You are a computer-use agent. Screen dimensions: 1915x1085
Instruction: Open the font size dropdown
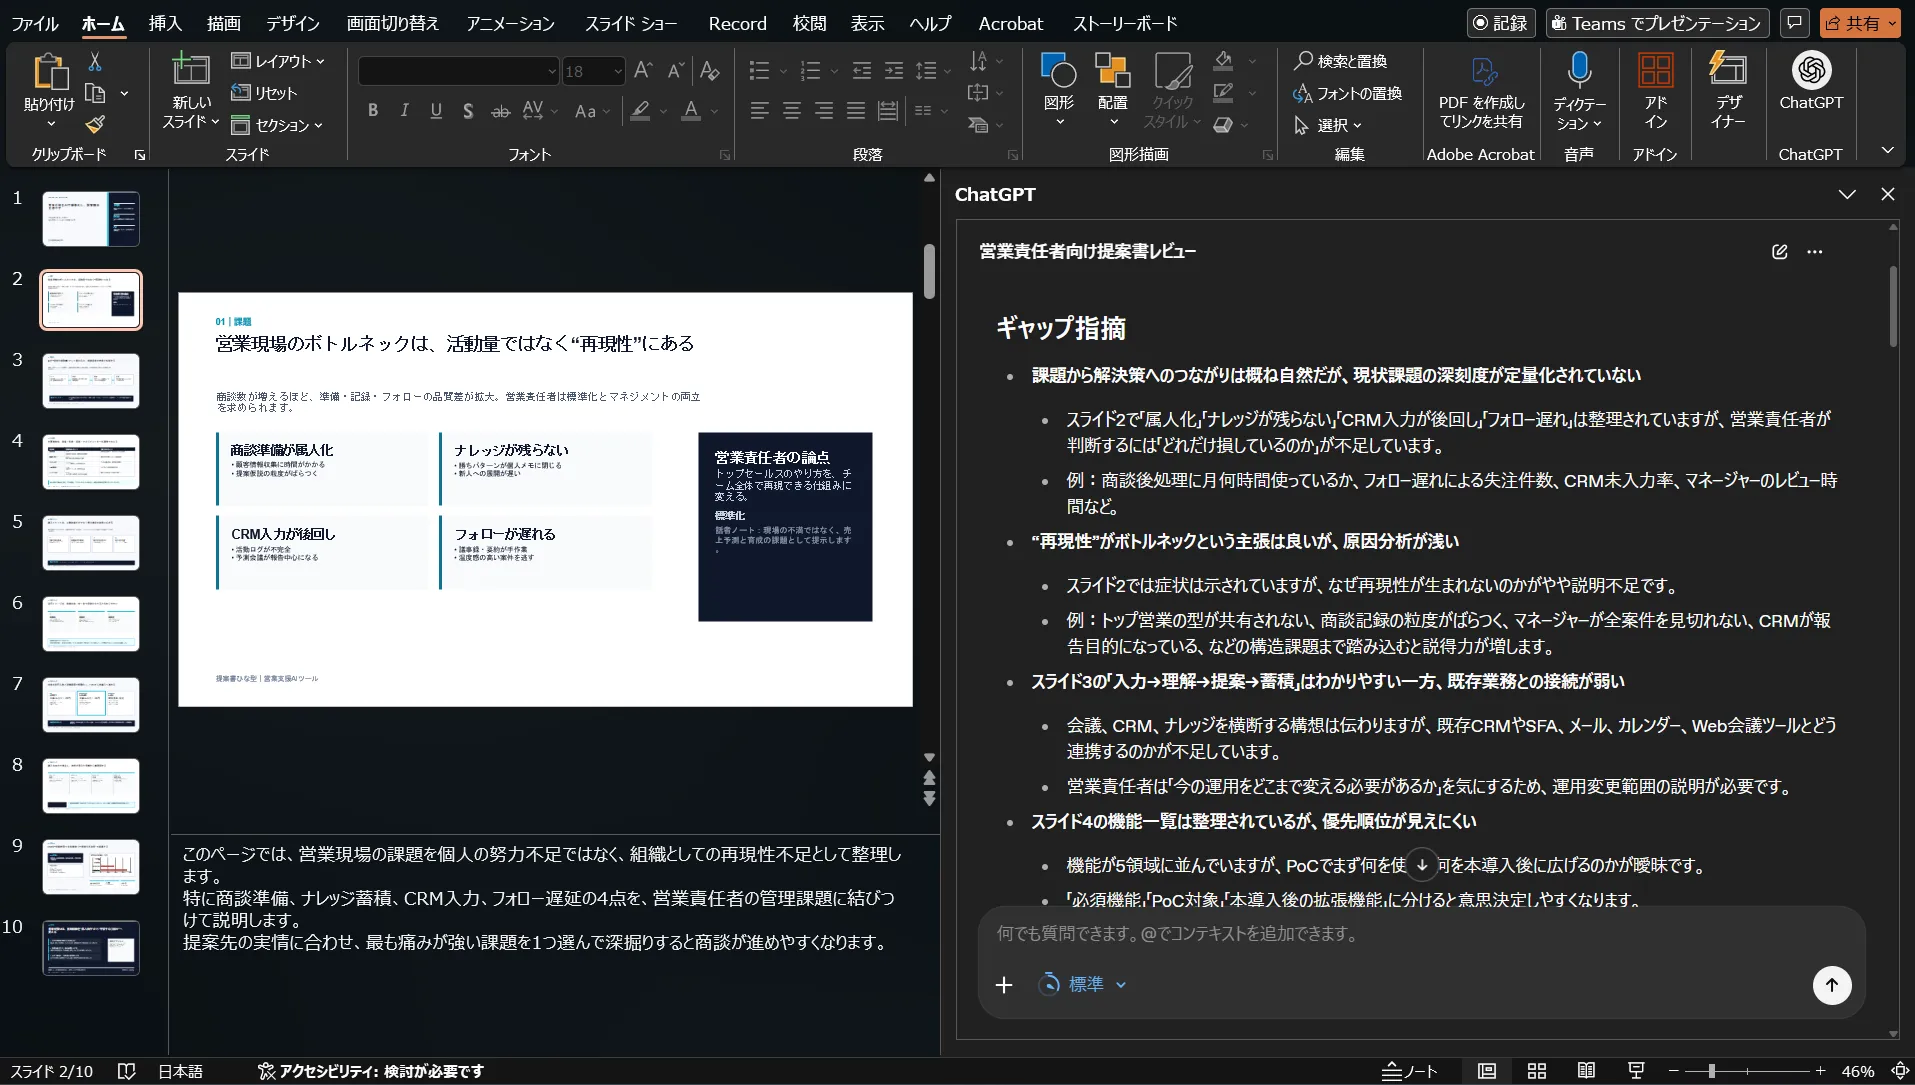(617, 71)
